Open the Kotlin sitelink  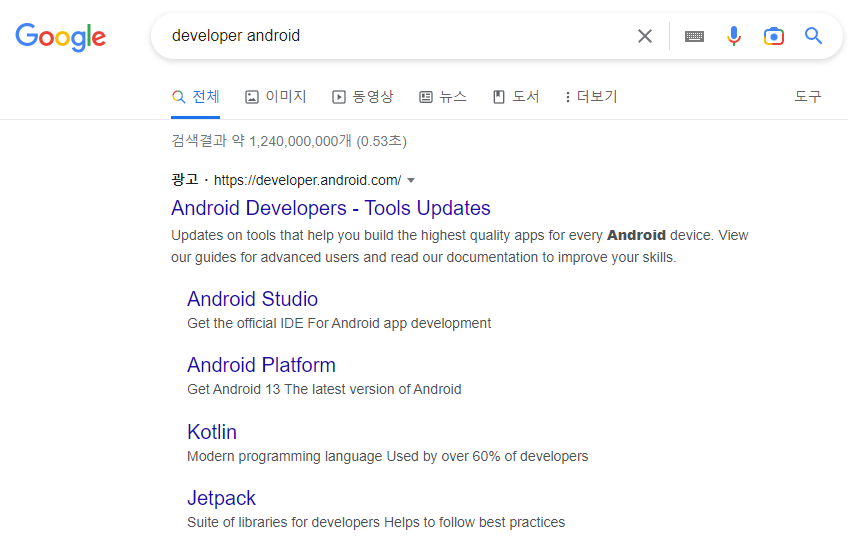coord(212,432)
